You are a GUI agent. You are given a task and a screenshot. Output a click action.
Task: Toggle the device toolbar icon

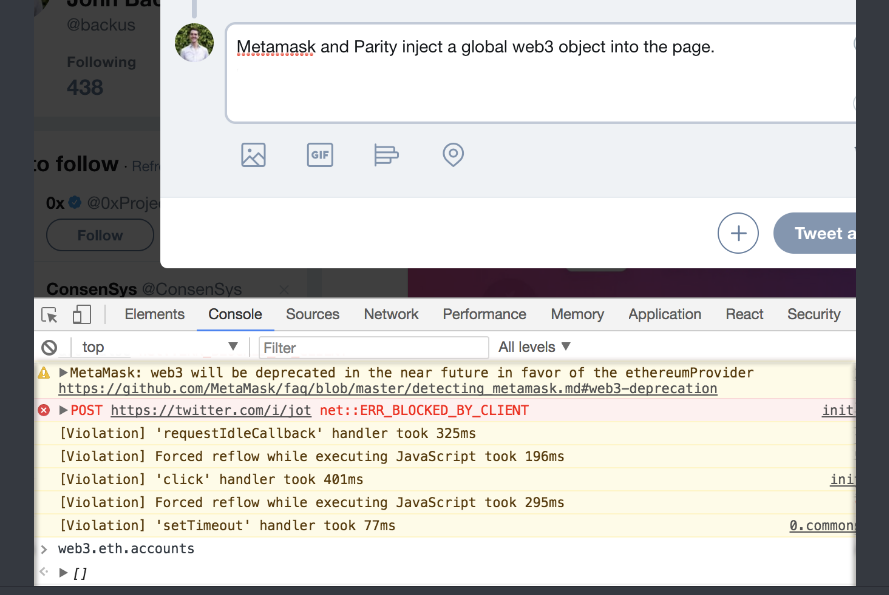(82, 314)
